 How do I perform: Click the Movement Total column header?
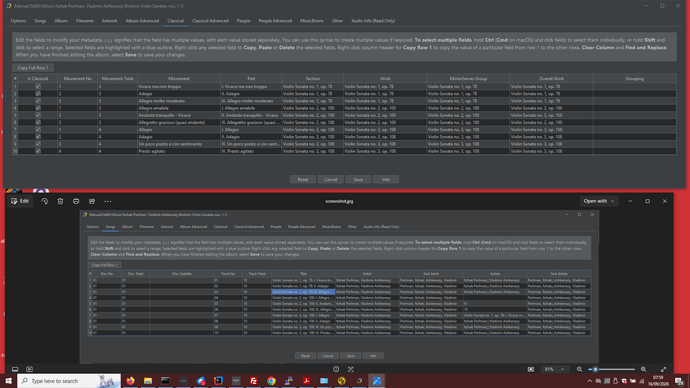pyautogui.click(x=117, y=79)
